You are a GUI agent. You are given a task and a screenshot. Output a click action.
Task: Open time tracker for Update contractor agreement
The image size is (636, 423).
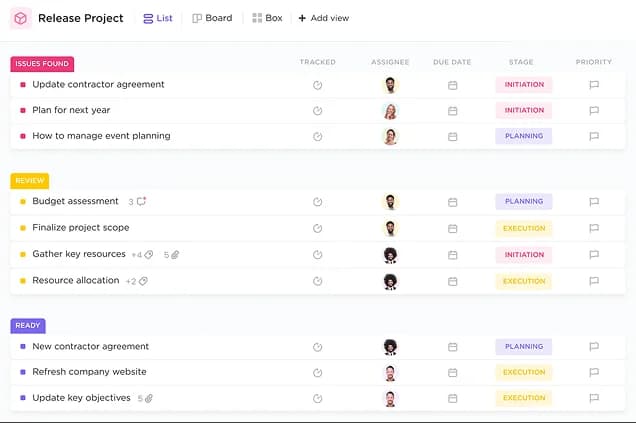point(318,85)
